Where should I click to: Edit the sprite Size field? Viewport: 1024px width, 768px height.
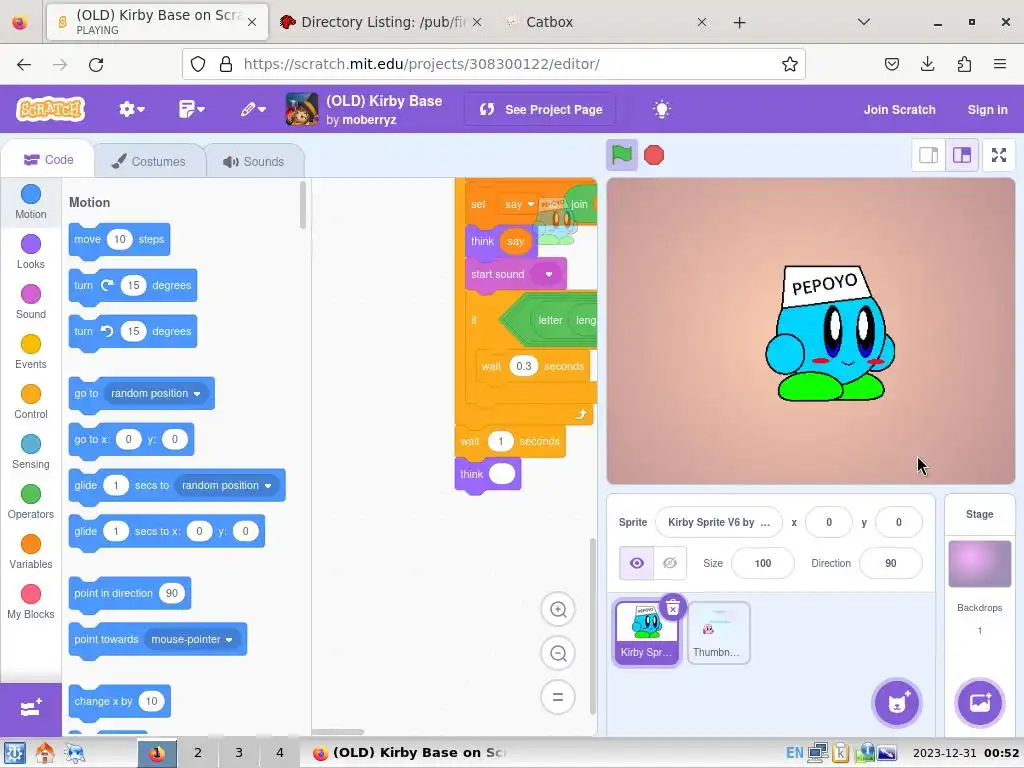763,563
